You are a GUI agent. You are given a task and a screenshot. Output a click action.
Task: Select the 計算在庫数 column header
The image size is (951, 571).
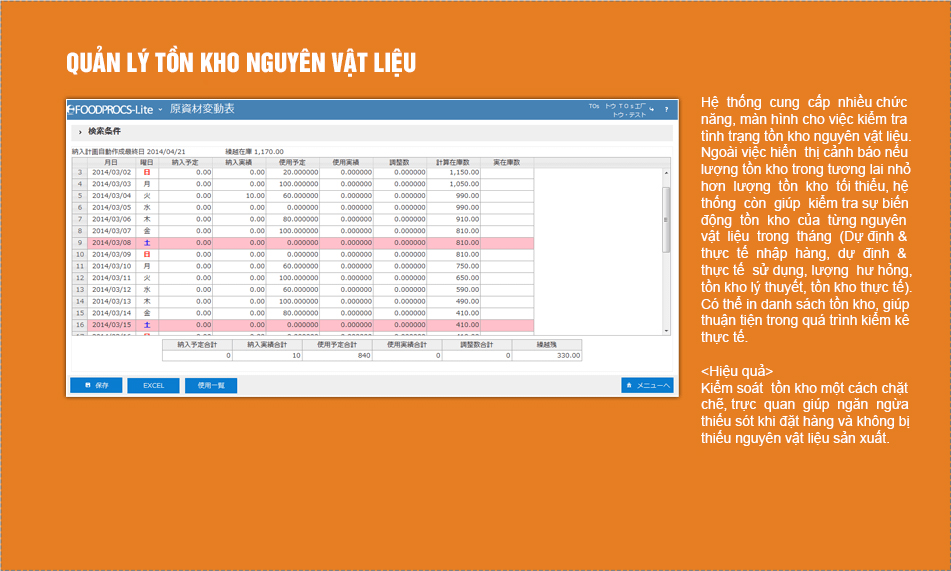(x=454, y=161)
